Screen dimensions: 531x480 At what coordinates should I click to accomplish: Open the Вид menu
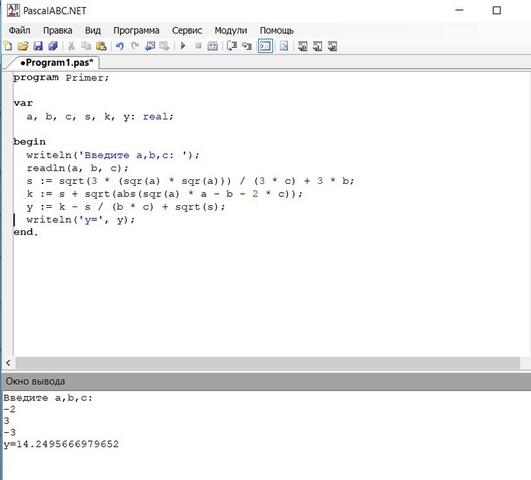tap(92, 30)
